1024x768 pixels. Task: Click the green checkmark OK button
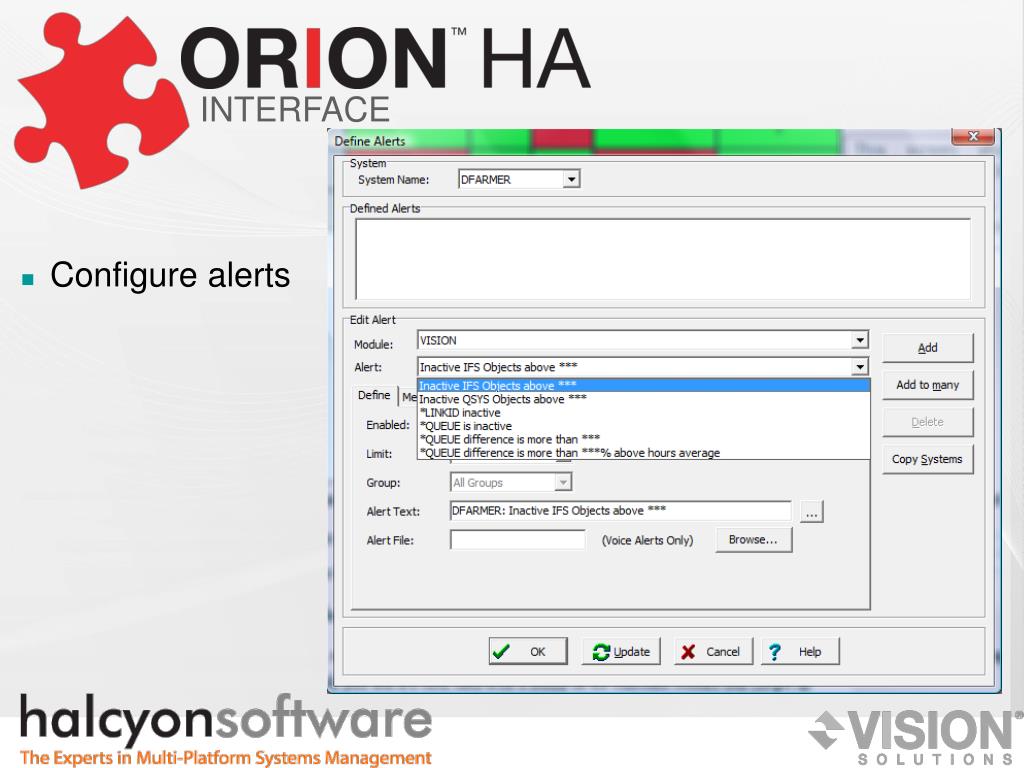tap(528, 651)
